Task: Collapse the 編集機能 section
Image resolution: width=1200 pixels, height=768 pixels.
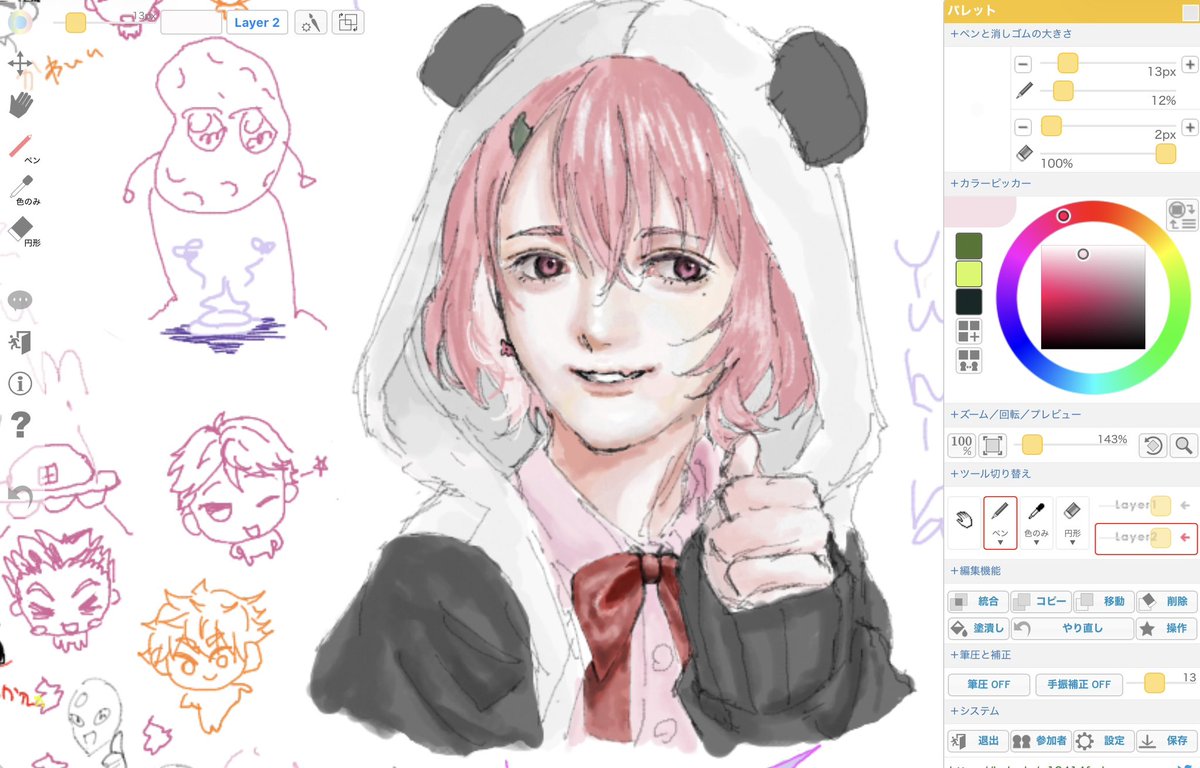Action: (x=975, y=571)
